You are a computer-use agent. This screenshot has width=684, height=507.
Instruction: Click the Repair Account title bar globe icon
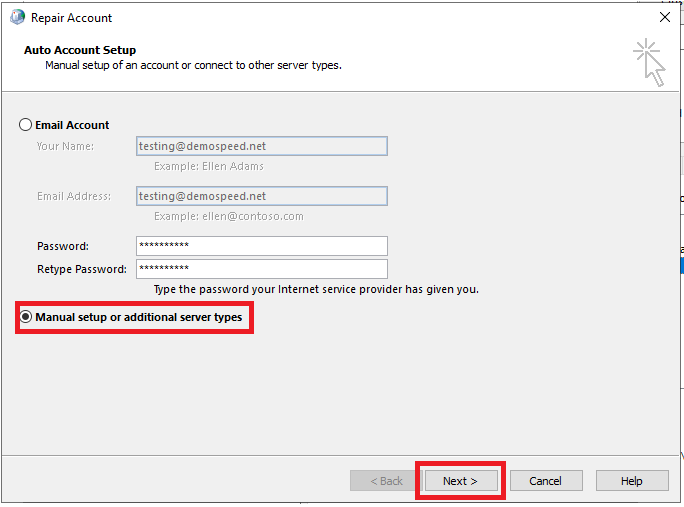click(x=15, y=17)
